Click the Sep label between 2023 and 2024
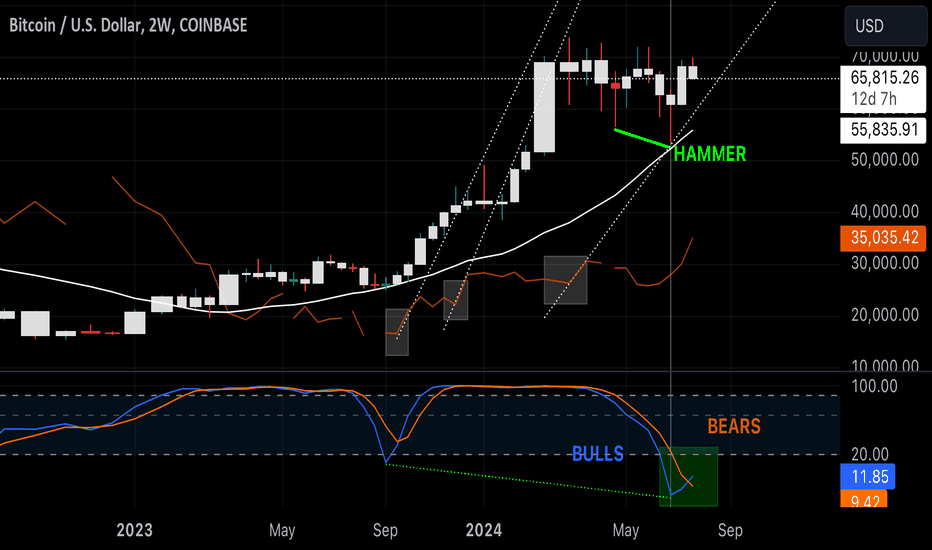Screen dimensions: 932x550 pos(385,530)
